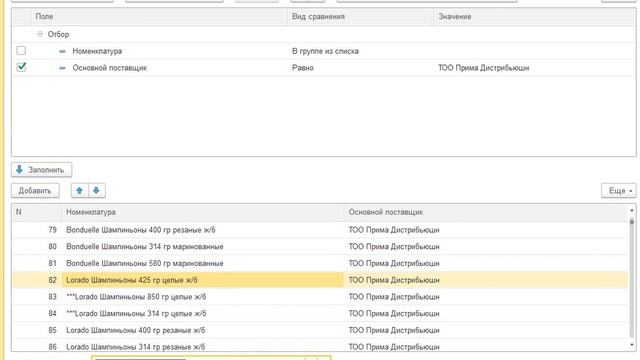Click the equals icon beside Основной поставщик field
This screenshot has width=640, height=360.
62,68
